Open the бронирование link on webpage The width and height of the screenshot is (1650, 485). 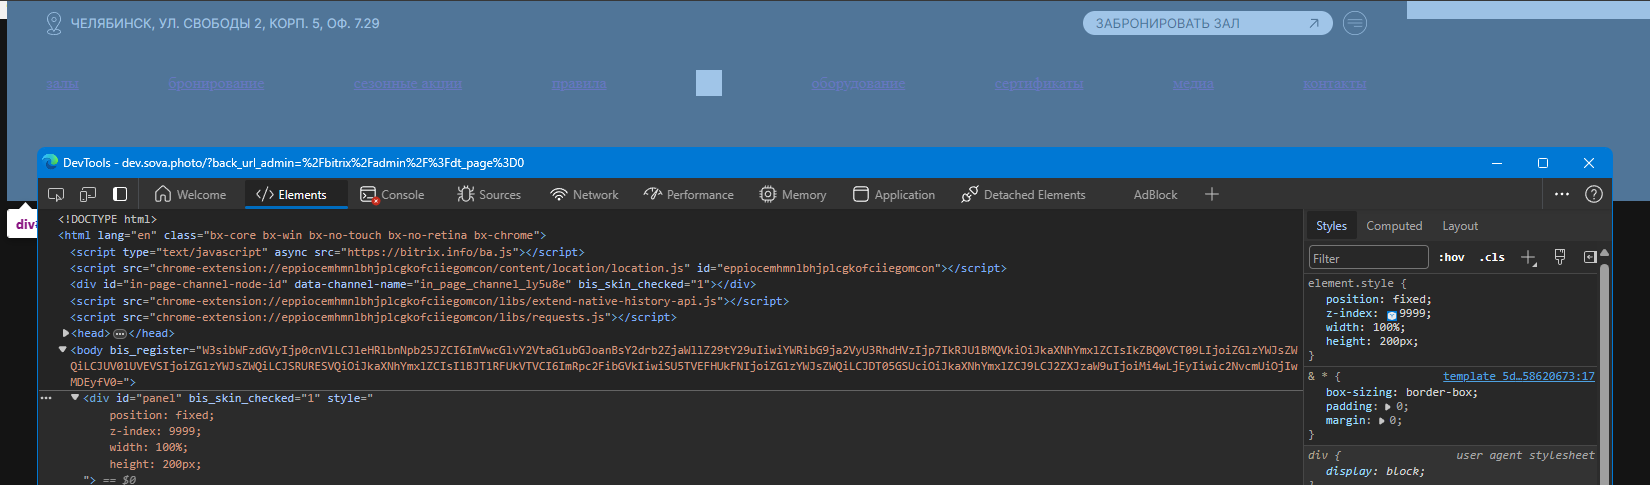point(216,84)
